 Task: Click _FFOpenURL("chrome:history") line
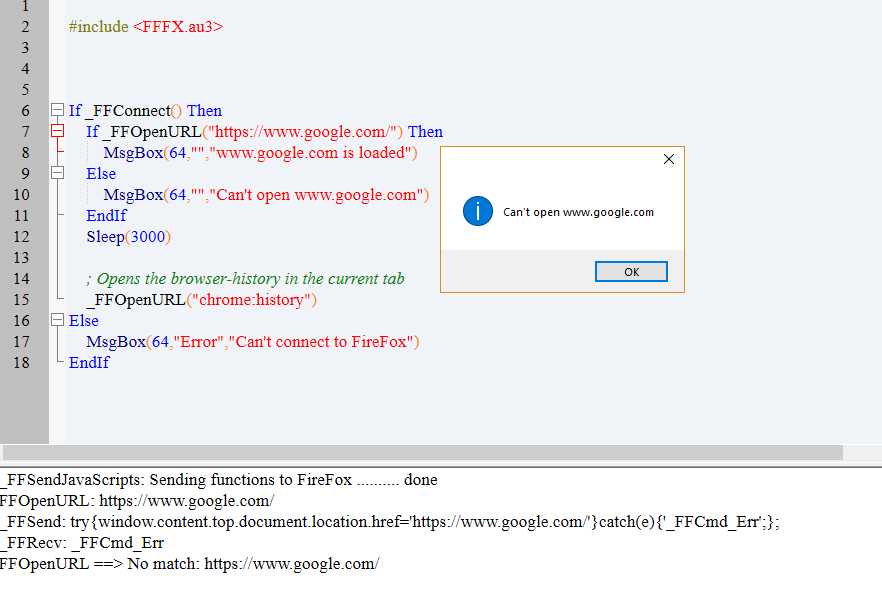pos(201,299)
